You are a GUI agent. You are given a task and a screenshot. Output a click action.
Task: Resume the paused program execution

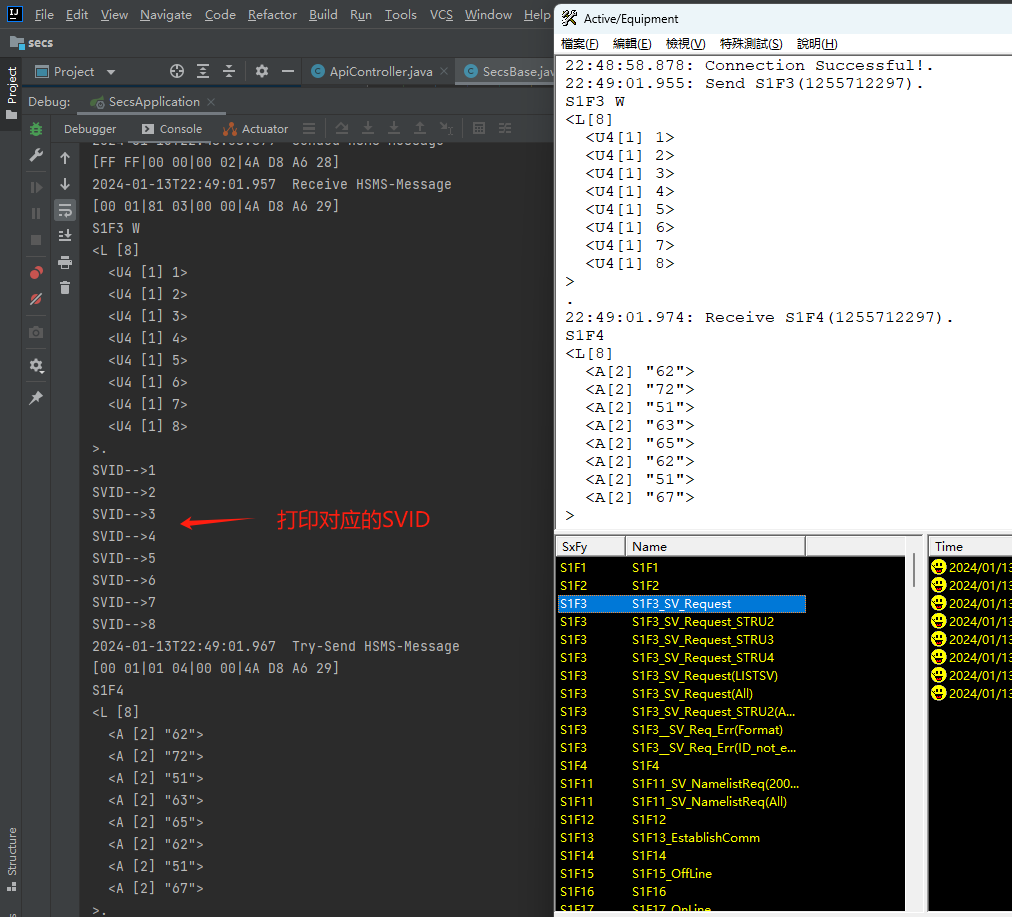point(36,186)
